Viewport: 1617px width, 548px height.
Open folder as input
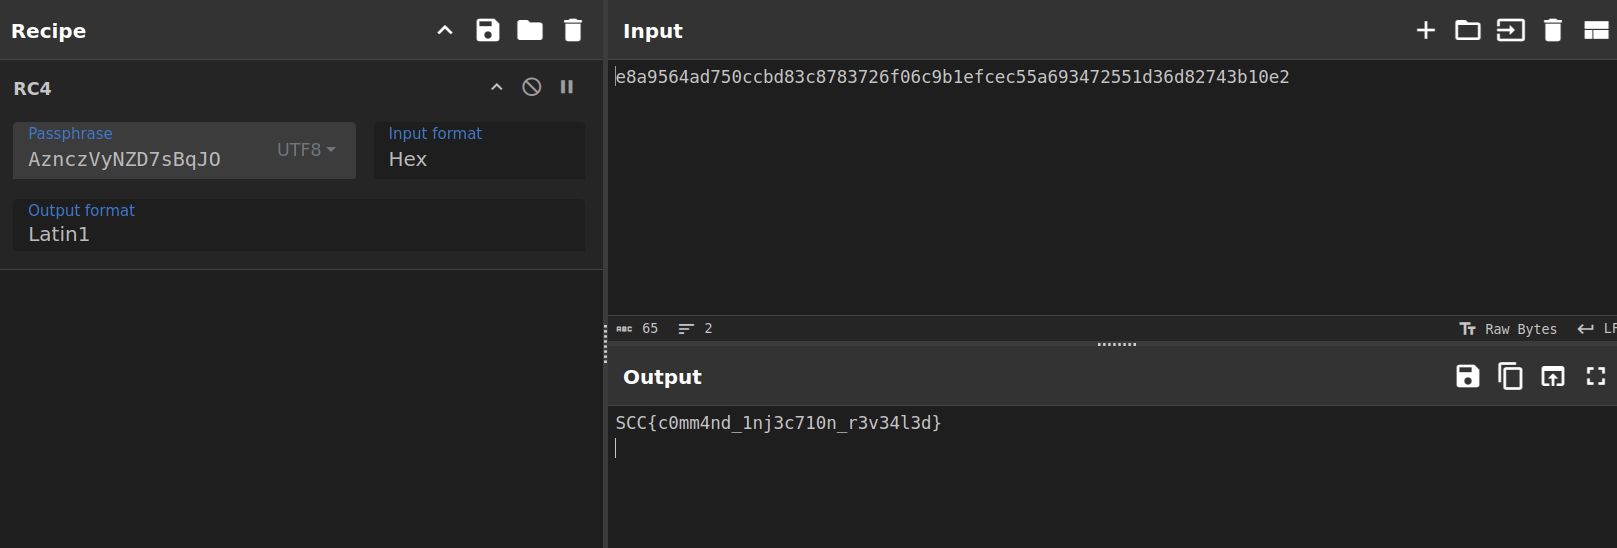tap(1468, 30)
